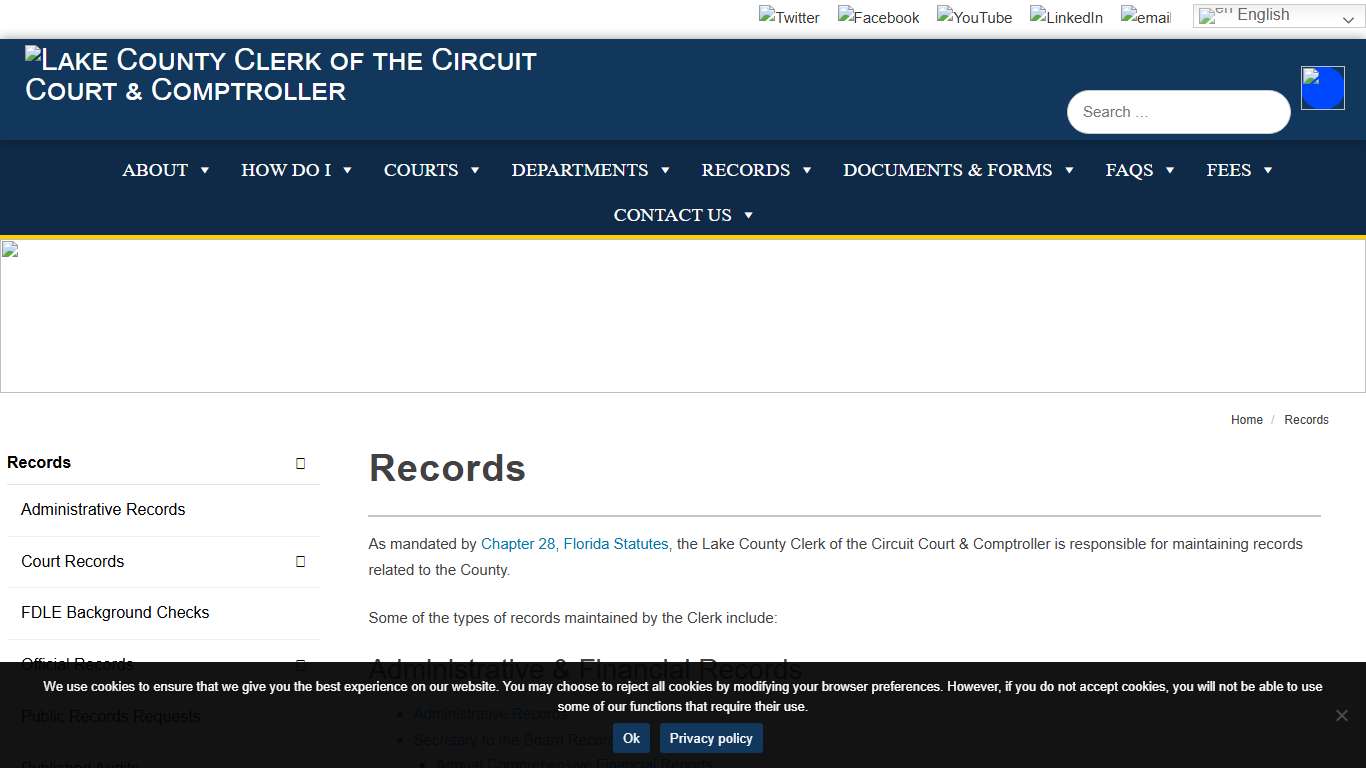This screenshot has height=768, width=1366.
Task: Click the Facebook icon
Action: 878,16
